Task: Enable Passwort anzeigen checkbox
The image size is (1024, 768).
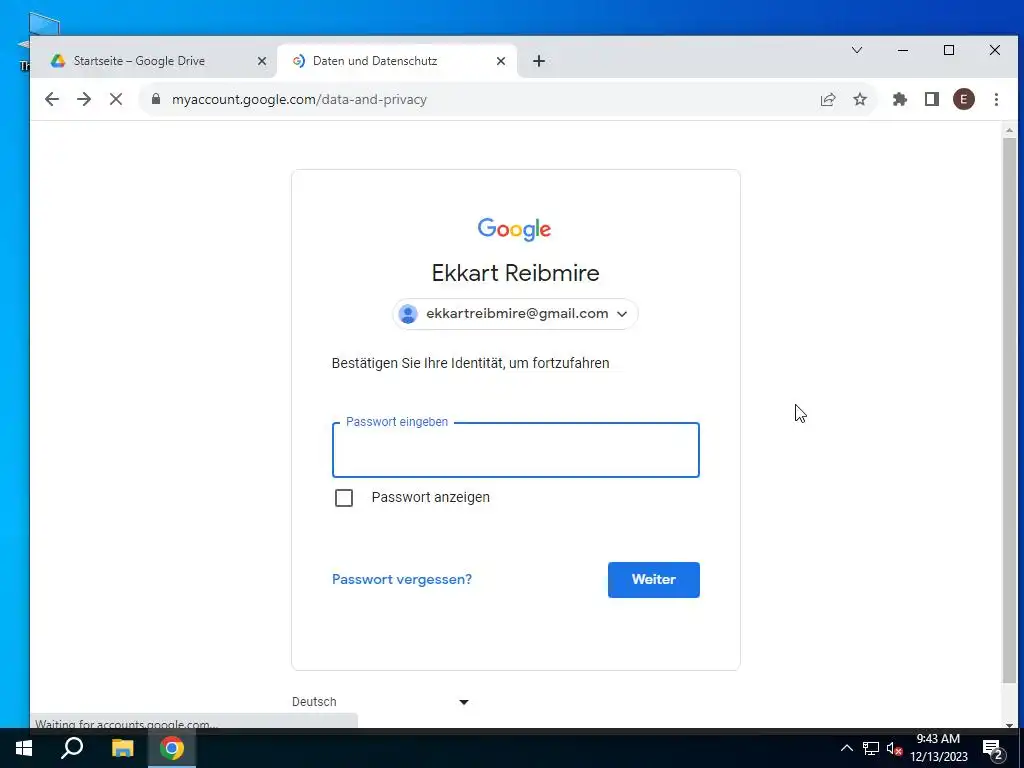Action: (x=344, y=498)
